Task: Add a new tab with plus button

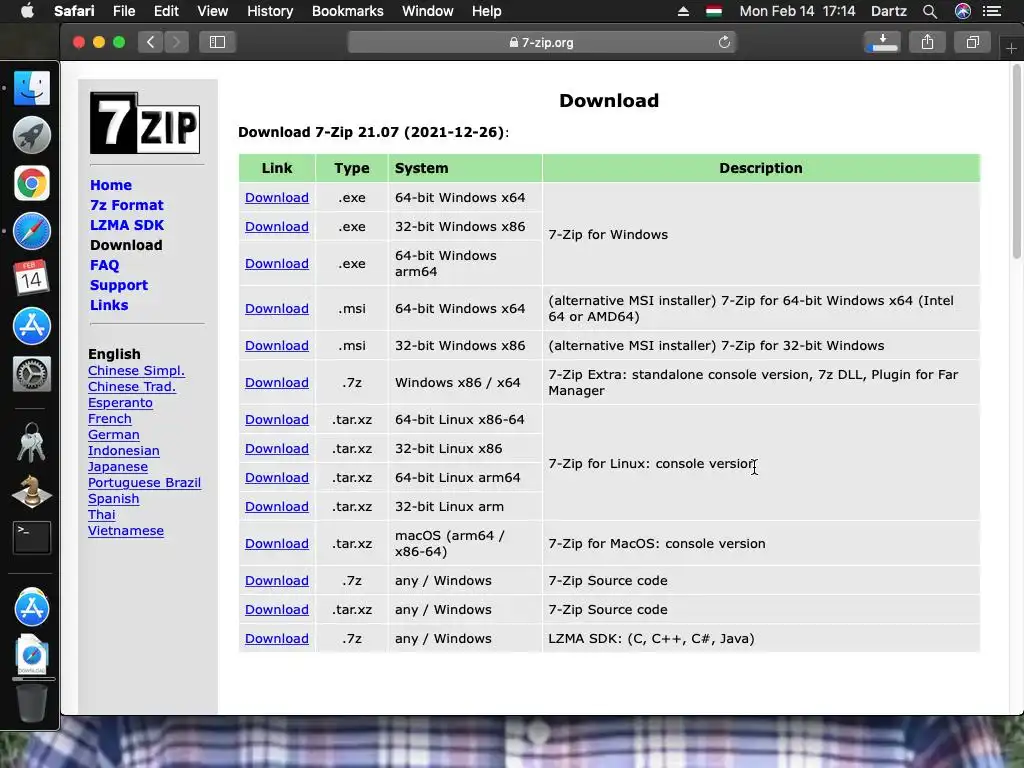Action: pyautogui.click(x=1011, y=48)
